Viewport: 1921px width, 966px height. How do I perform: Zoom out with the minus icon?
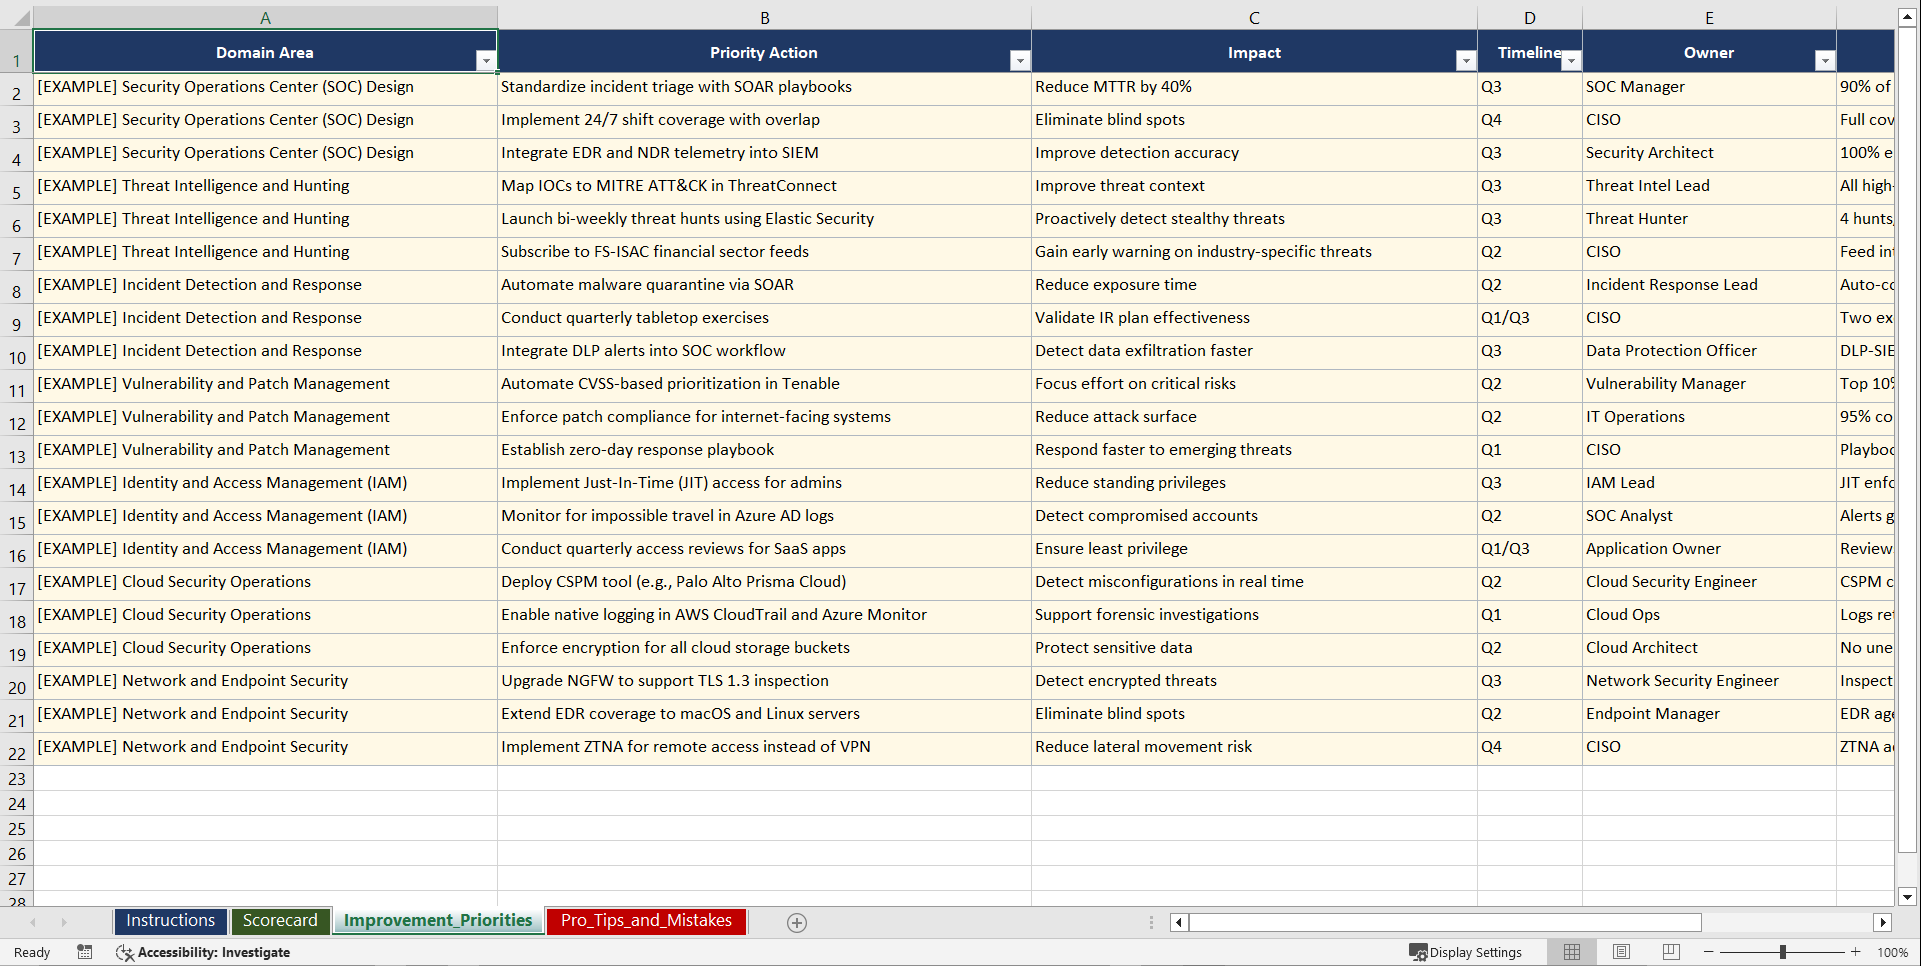pos(1707,952)
